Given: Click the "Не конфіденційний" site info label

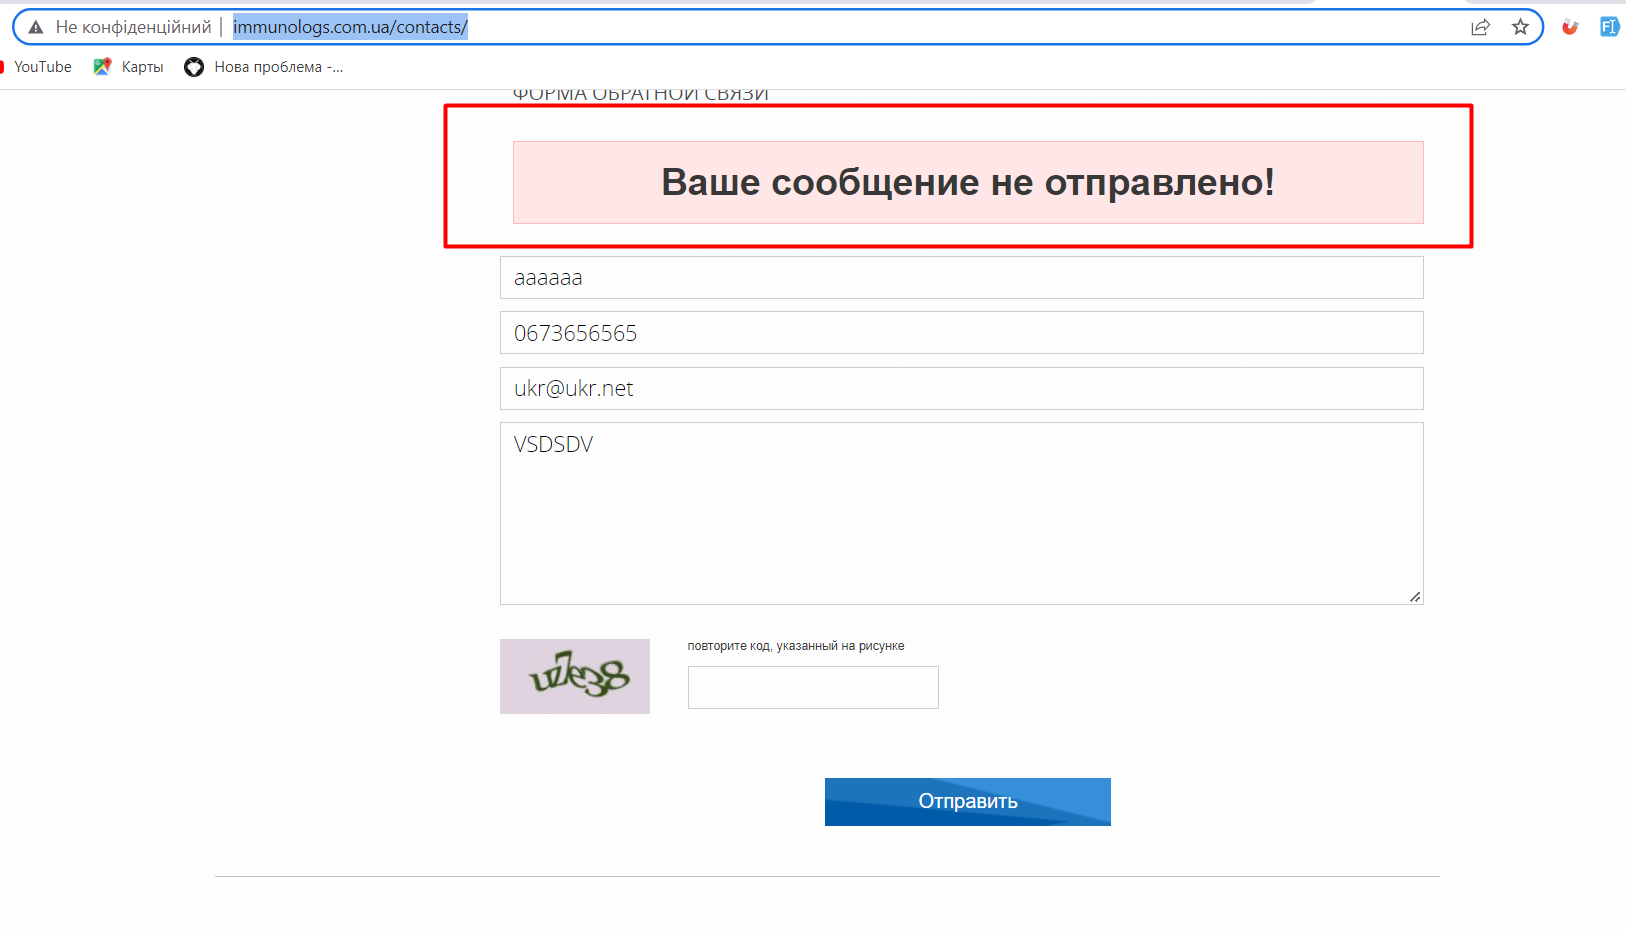Looking at the screenshot, I should (133, 27).
